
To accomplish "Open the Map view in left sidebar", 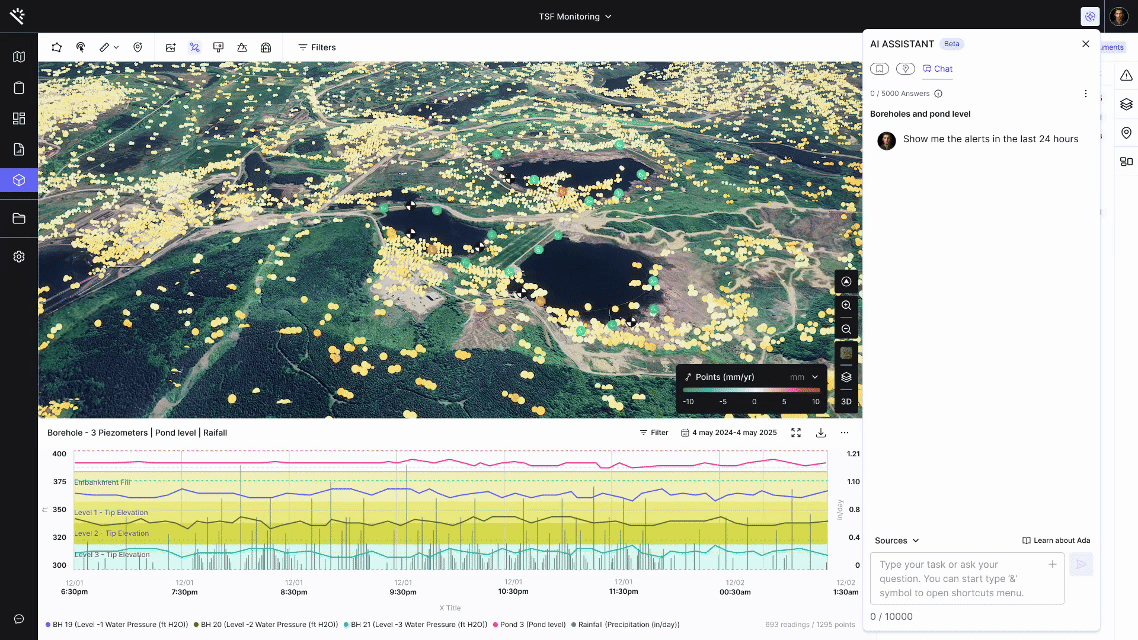I will click(x=19, y=57).
